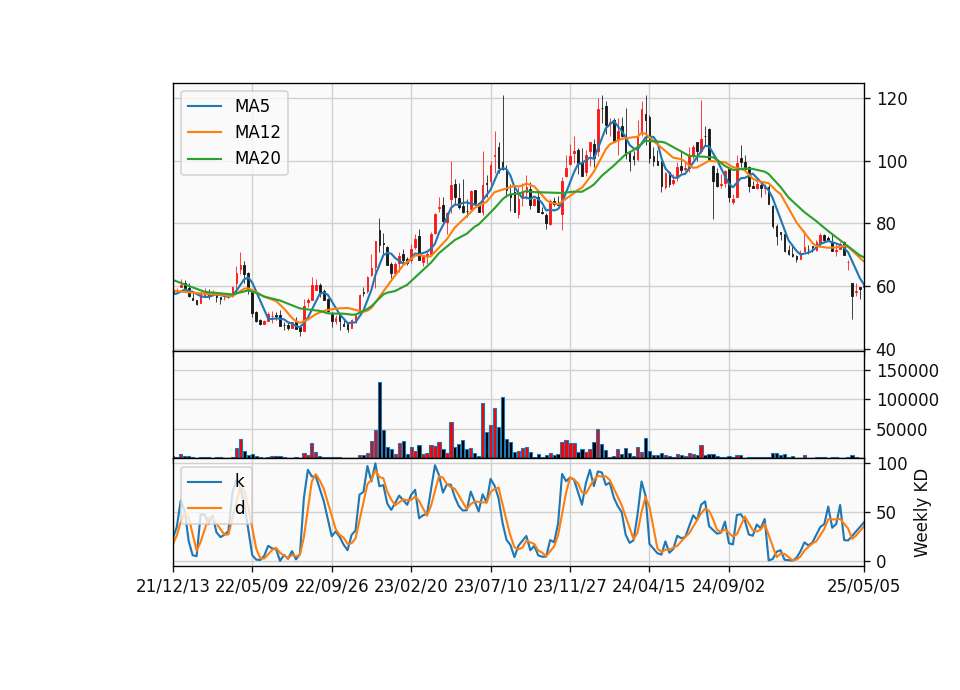Click the d legend label in KD panel
The width and height of the screenshot is (960, 690).
(x=240, y=508)
